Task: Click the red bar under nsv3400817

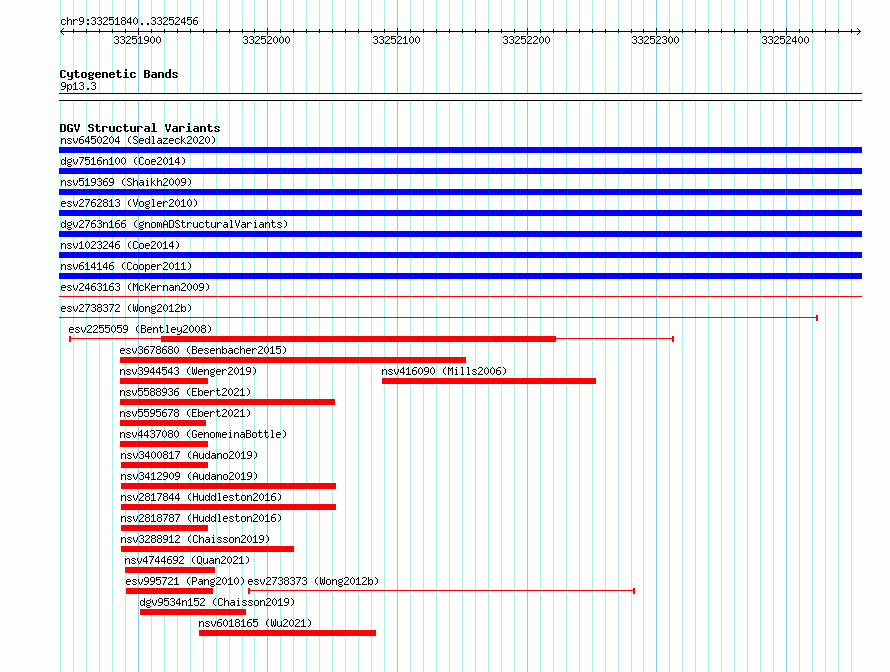Action: coord(165,465)
